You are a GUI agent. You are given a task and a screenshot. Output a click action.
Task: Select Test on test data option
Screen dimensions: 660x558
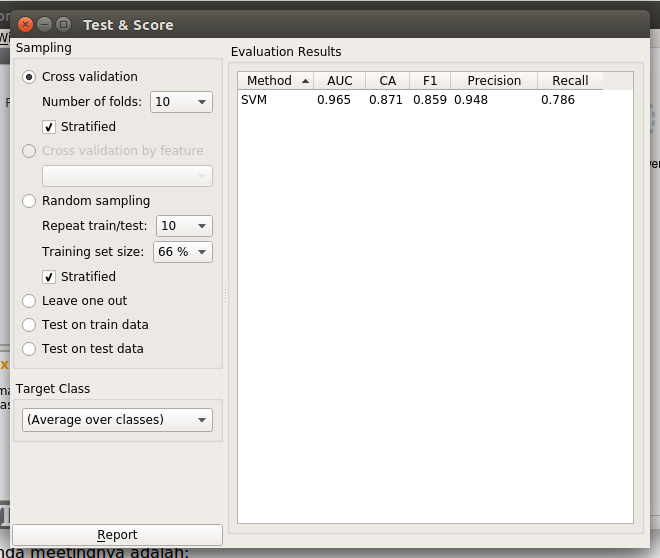pos(29,349)
